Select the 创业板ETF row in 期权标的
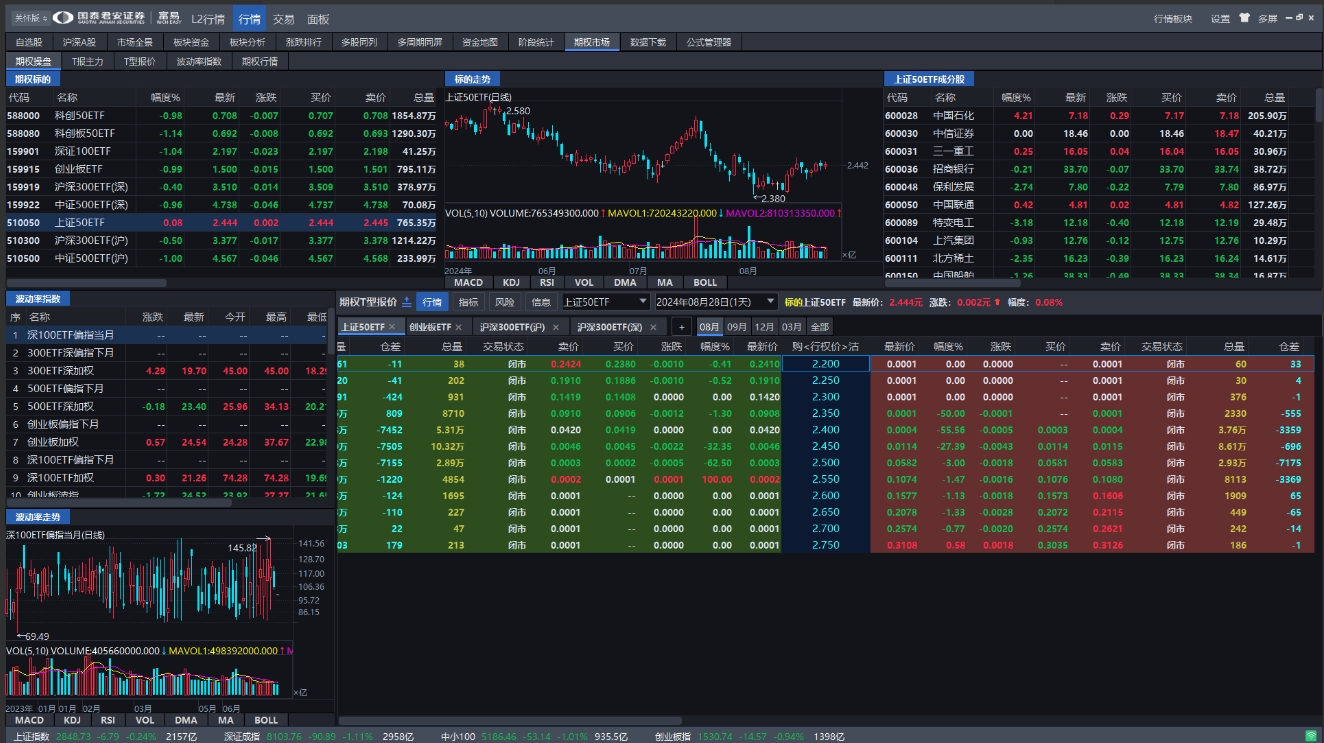The height and width of the screenshot is (743, 1324). [x=222, y=169]
